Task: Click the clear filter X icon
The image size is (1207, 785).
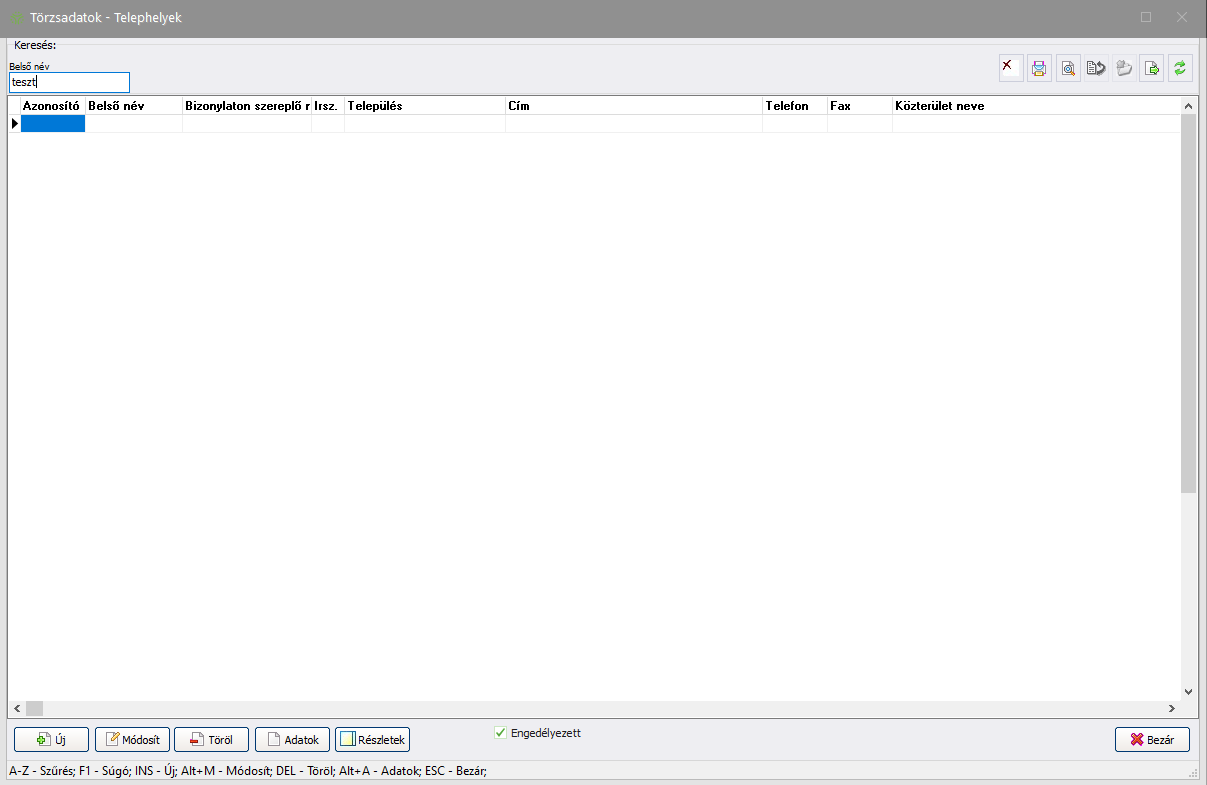Action: coord(1011,68)
